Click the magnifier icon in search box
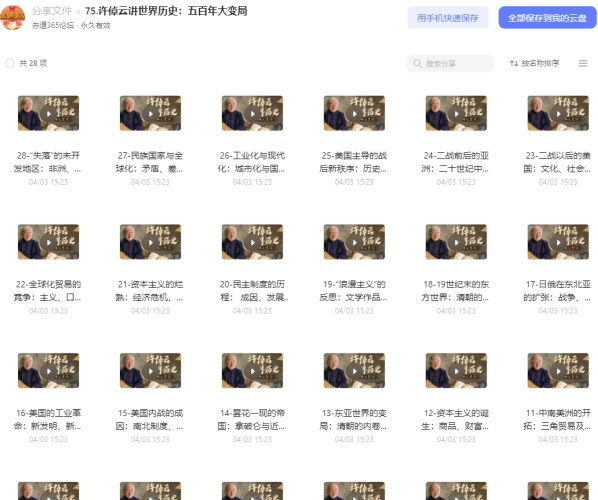598x500 pixels. [418, 63]
